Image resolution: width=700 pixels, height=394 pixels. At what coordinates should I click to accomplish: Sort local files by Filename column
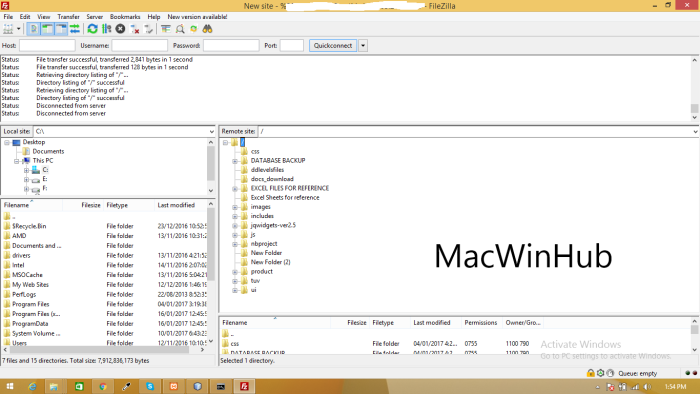click(32, 205)
